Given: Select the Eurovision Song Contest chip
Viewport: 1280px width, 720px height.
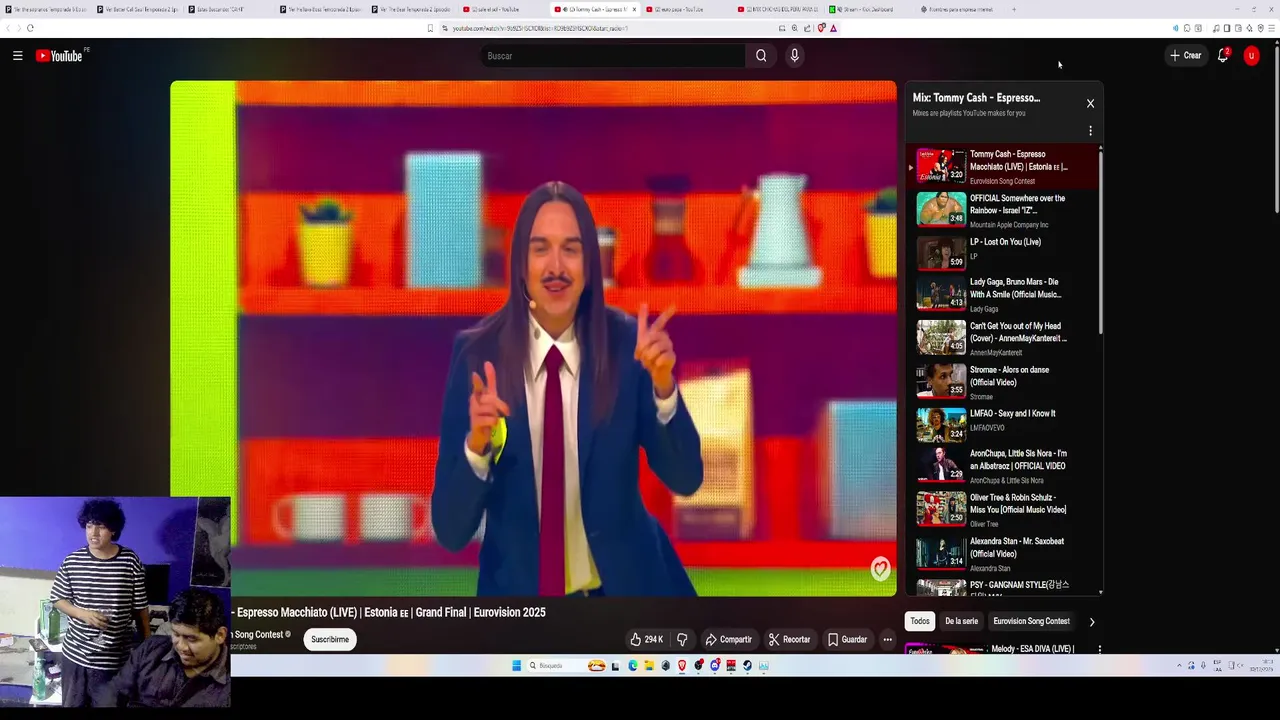Looking at the screenshot, I should coord(1031,621).
